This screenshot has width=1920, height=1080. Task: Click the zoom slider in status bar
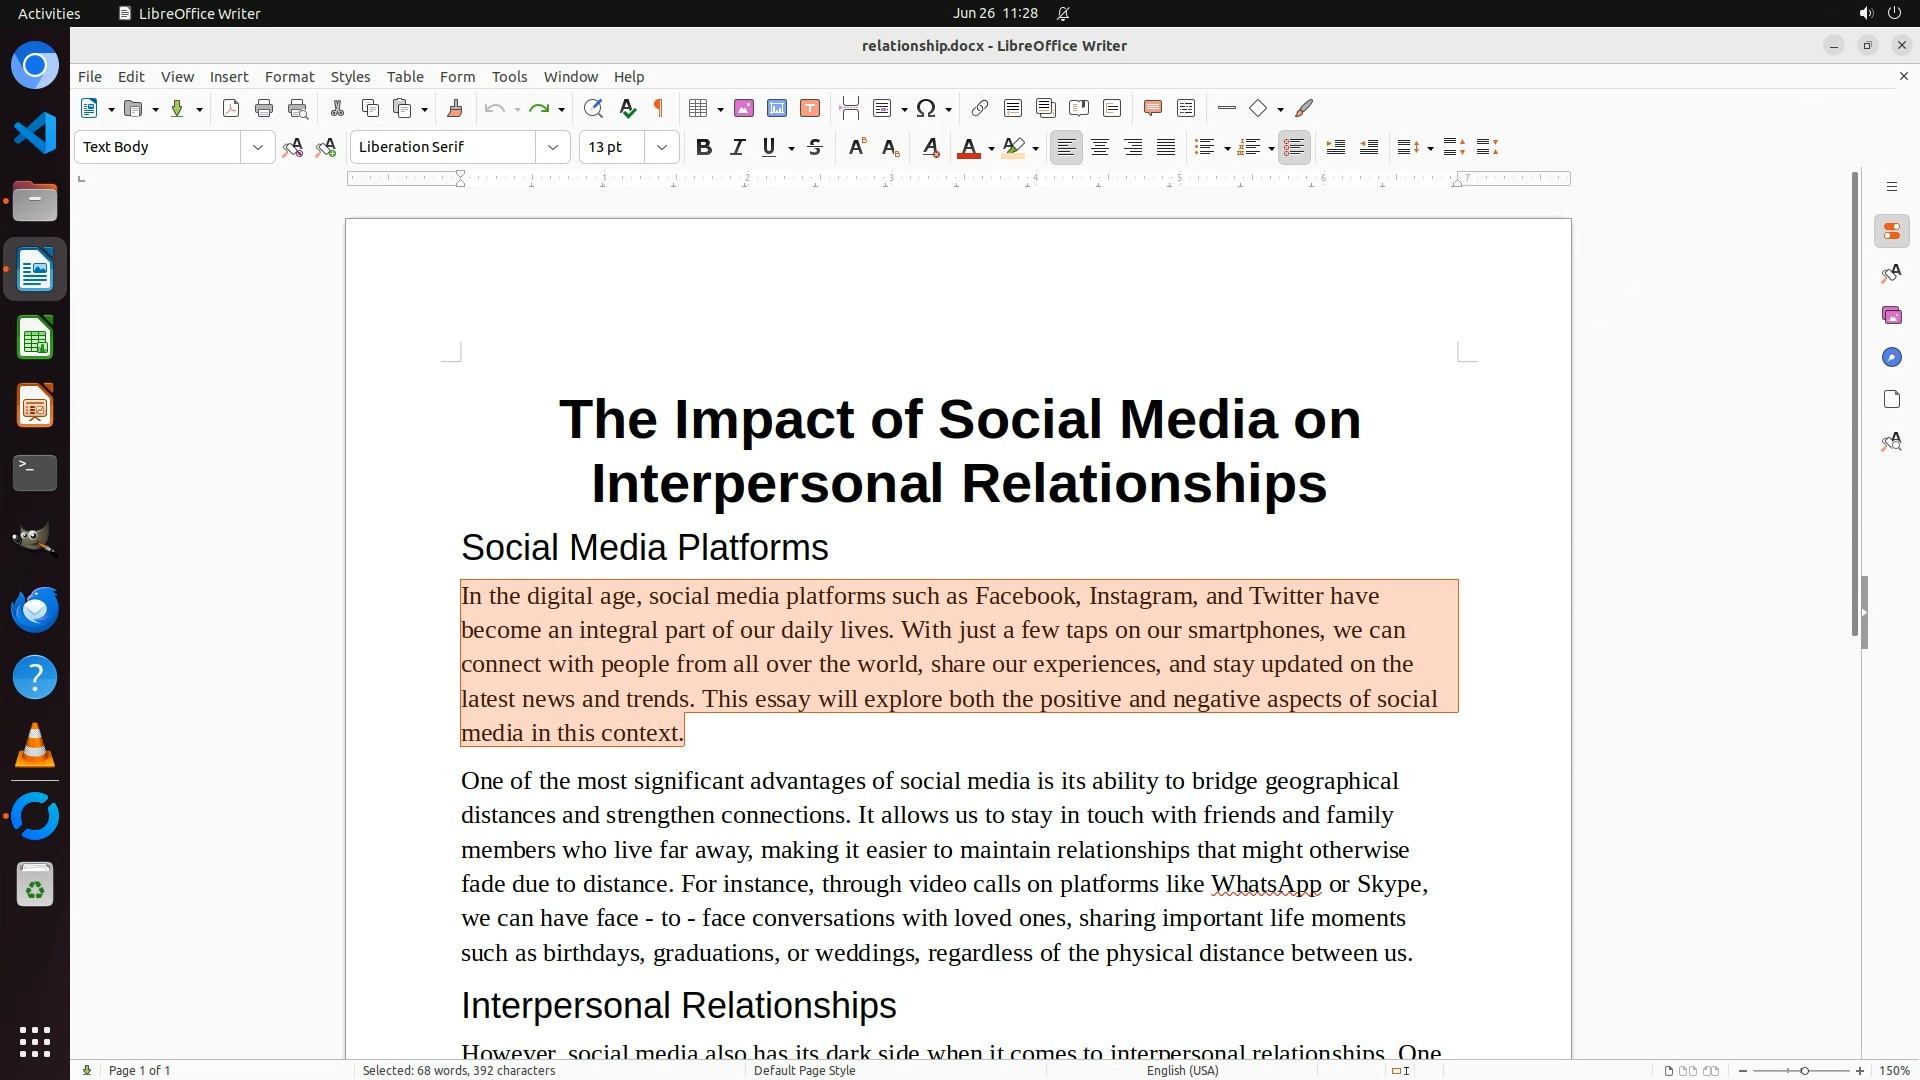tap(1803, 1071)
